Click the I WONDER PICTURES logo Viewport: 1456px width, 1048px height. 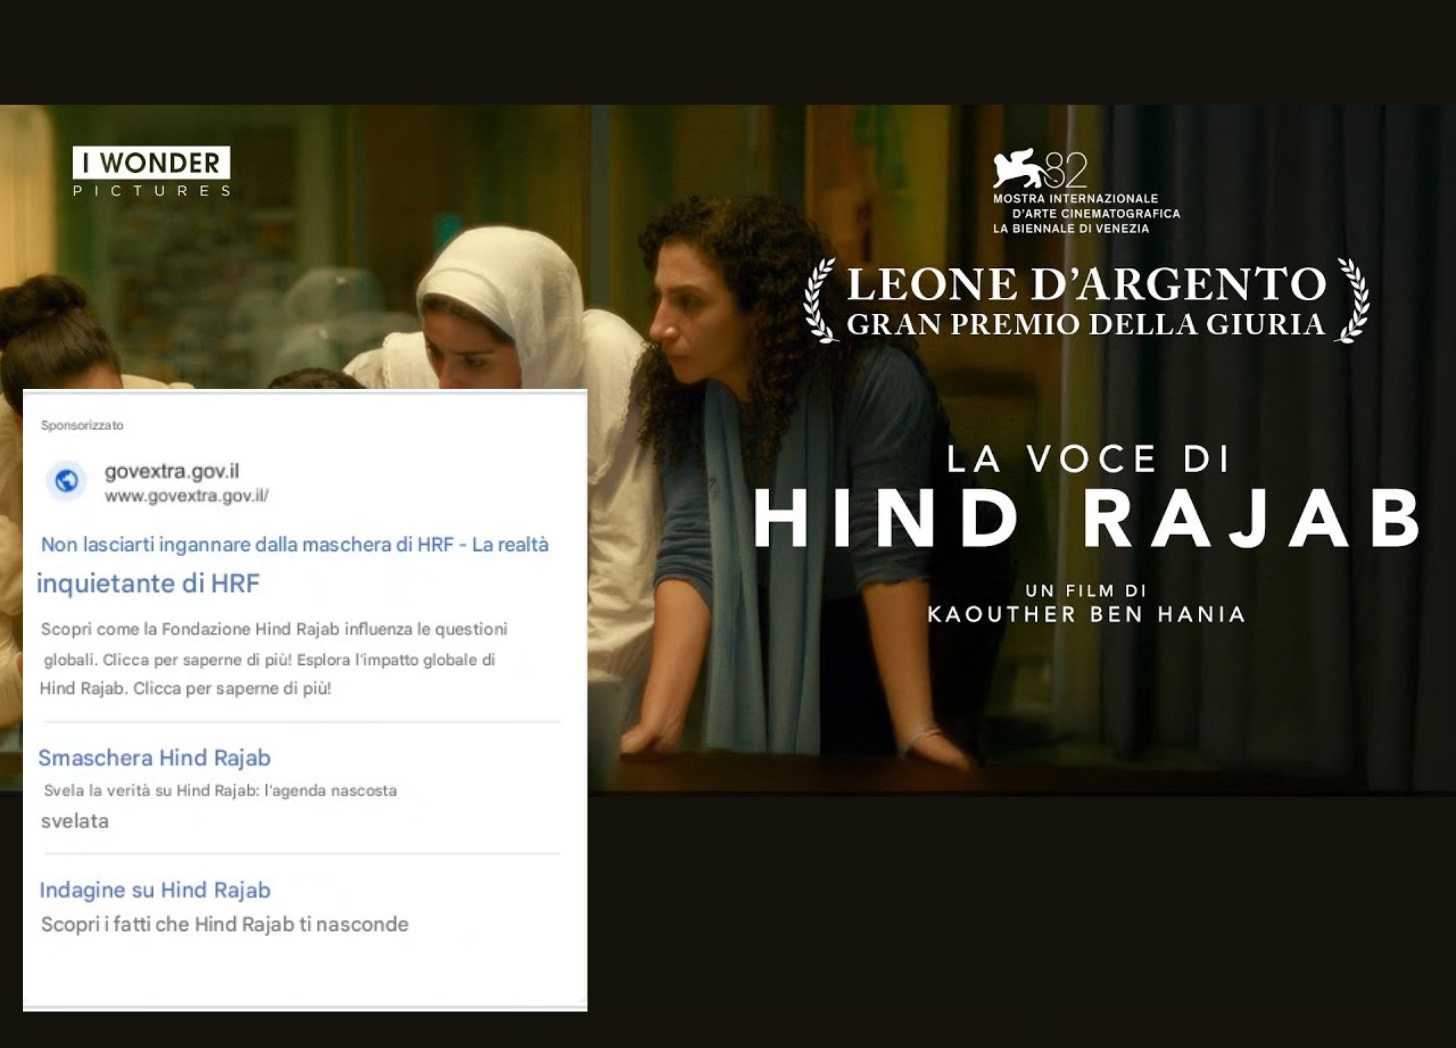click(x=152, y=172)
